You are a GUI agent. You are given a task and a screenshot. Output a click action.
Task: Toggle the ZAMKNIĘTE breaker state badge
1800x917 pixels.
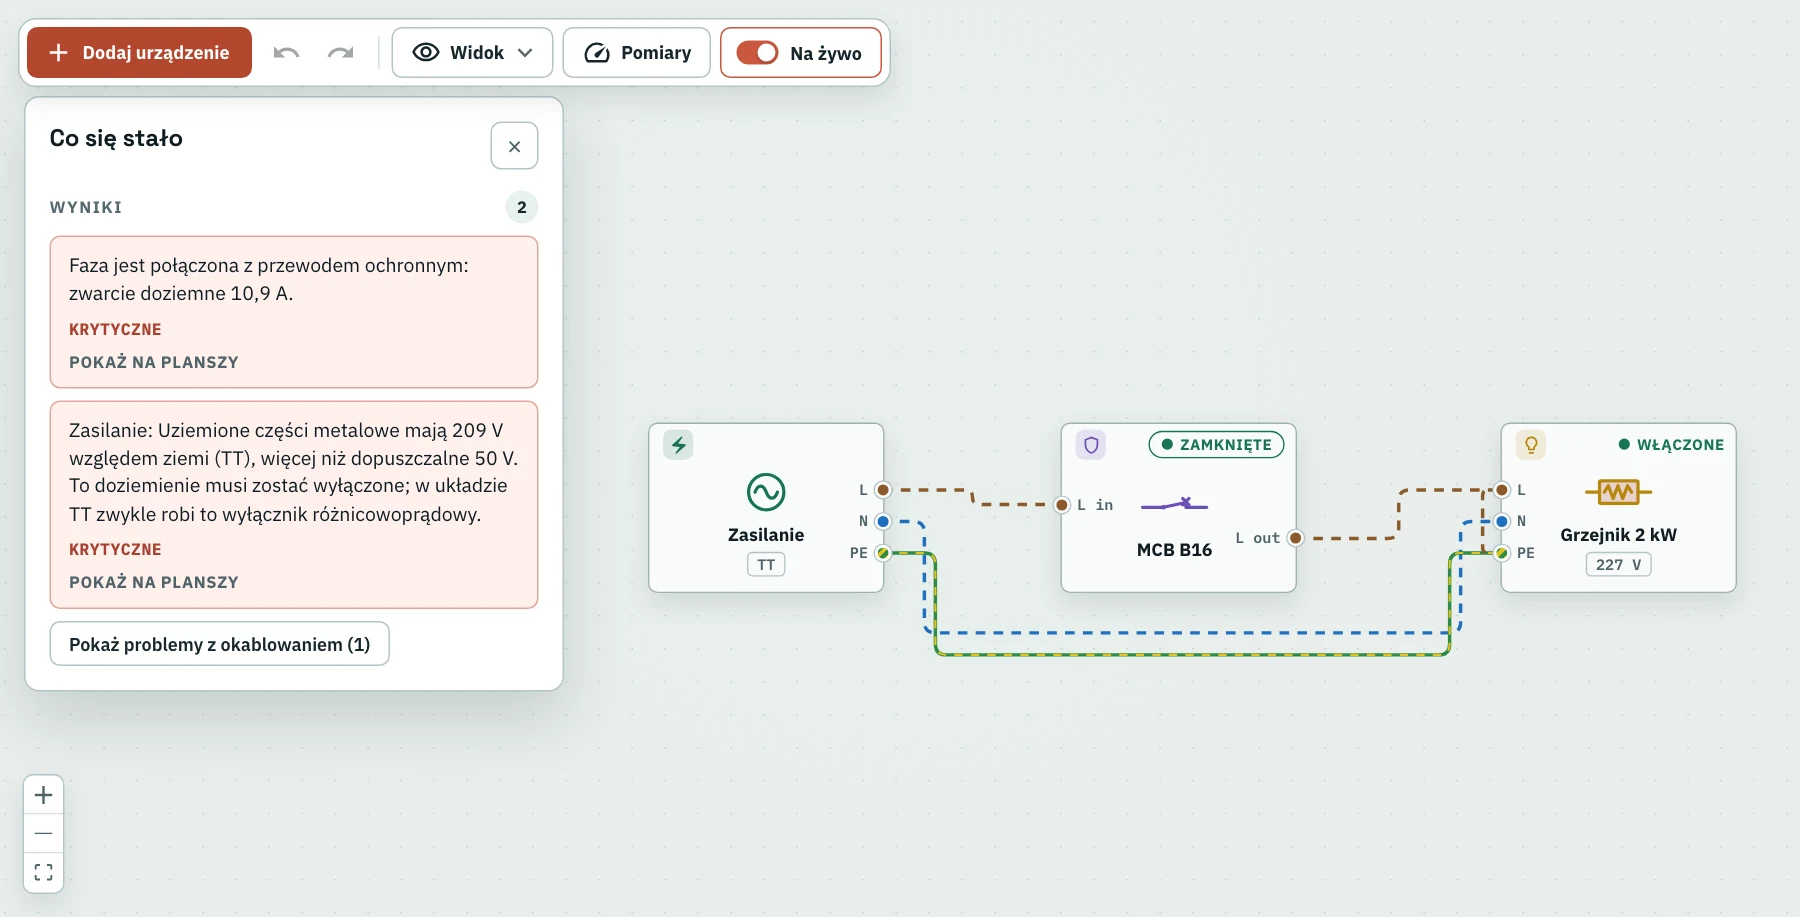1216,444
